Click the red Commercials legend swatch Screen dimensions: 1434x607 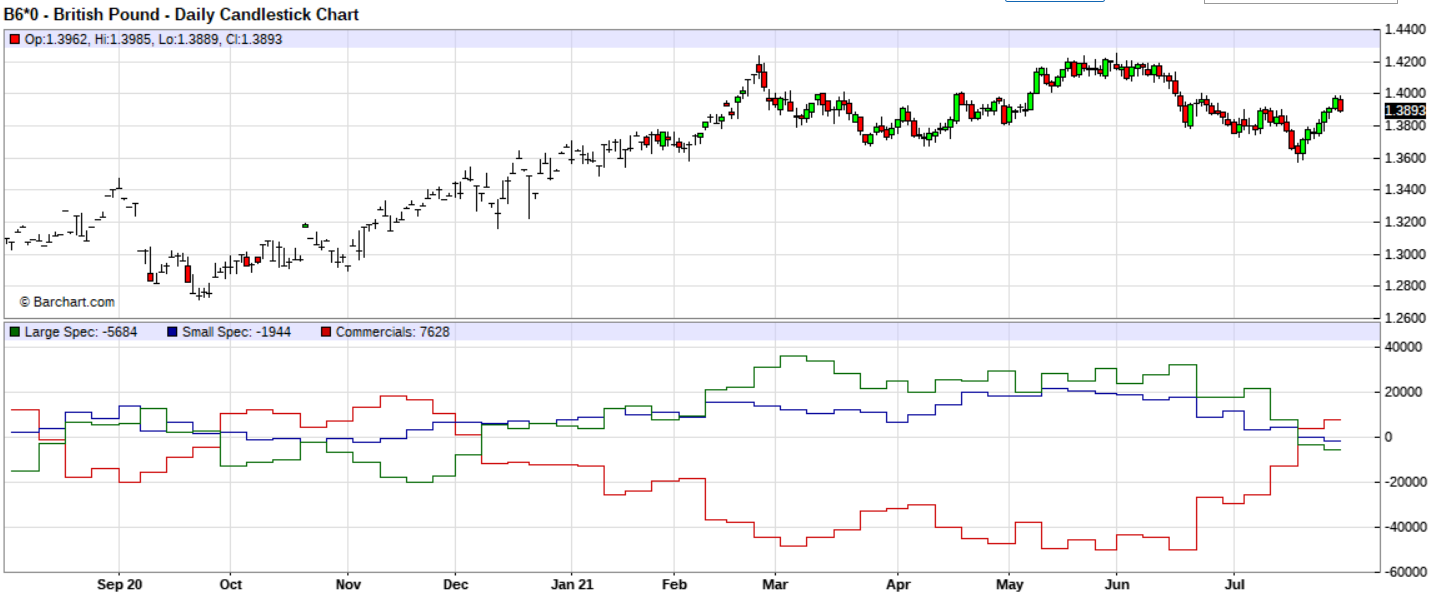point(326,332)
